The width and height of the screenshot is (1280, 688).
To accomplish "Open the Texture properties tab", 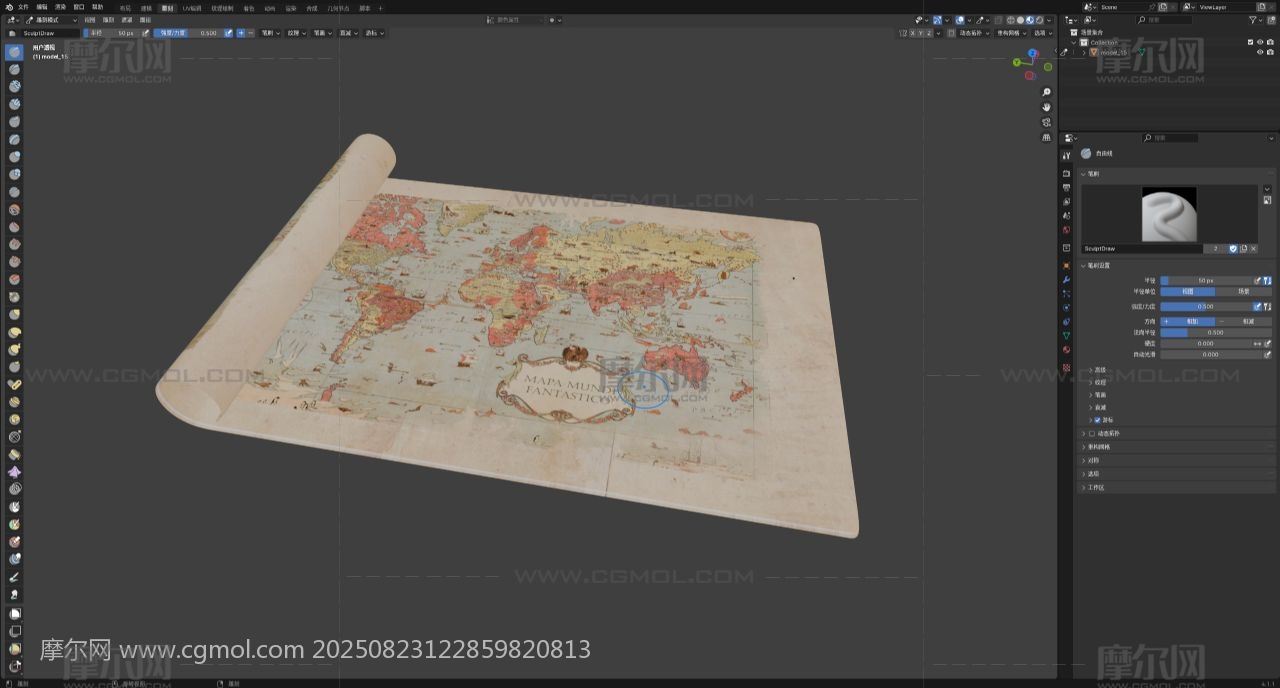I will [x=1067, y=368].
